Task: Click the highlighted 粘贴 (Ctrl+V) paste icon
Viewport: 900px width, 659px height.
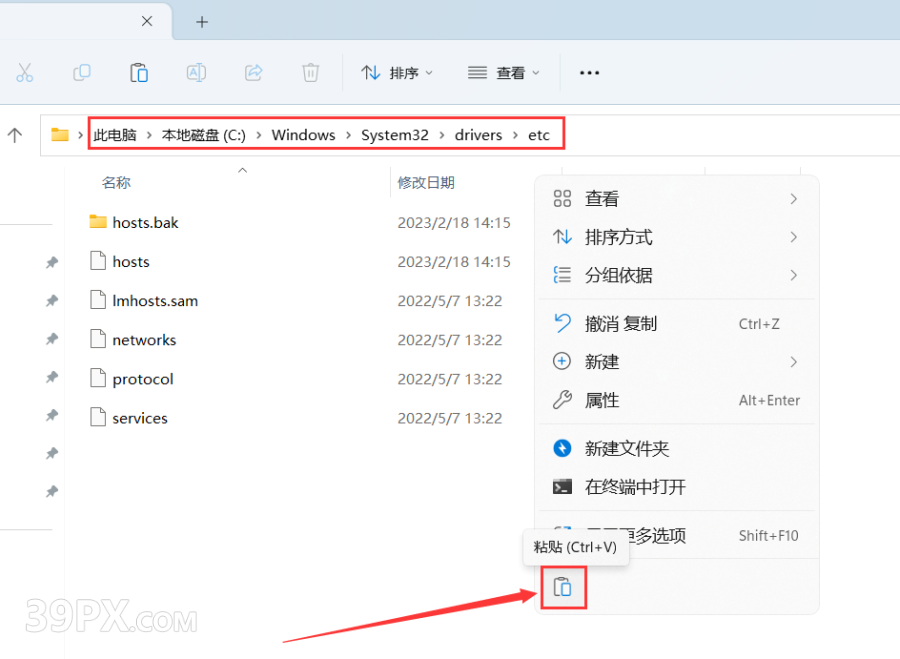Action: [x=563, y=588]
